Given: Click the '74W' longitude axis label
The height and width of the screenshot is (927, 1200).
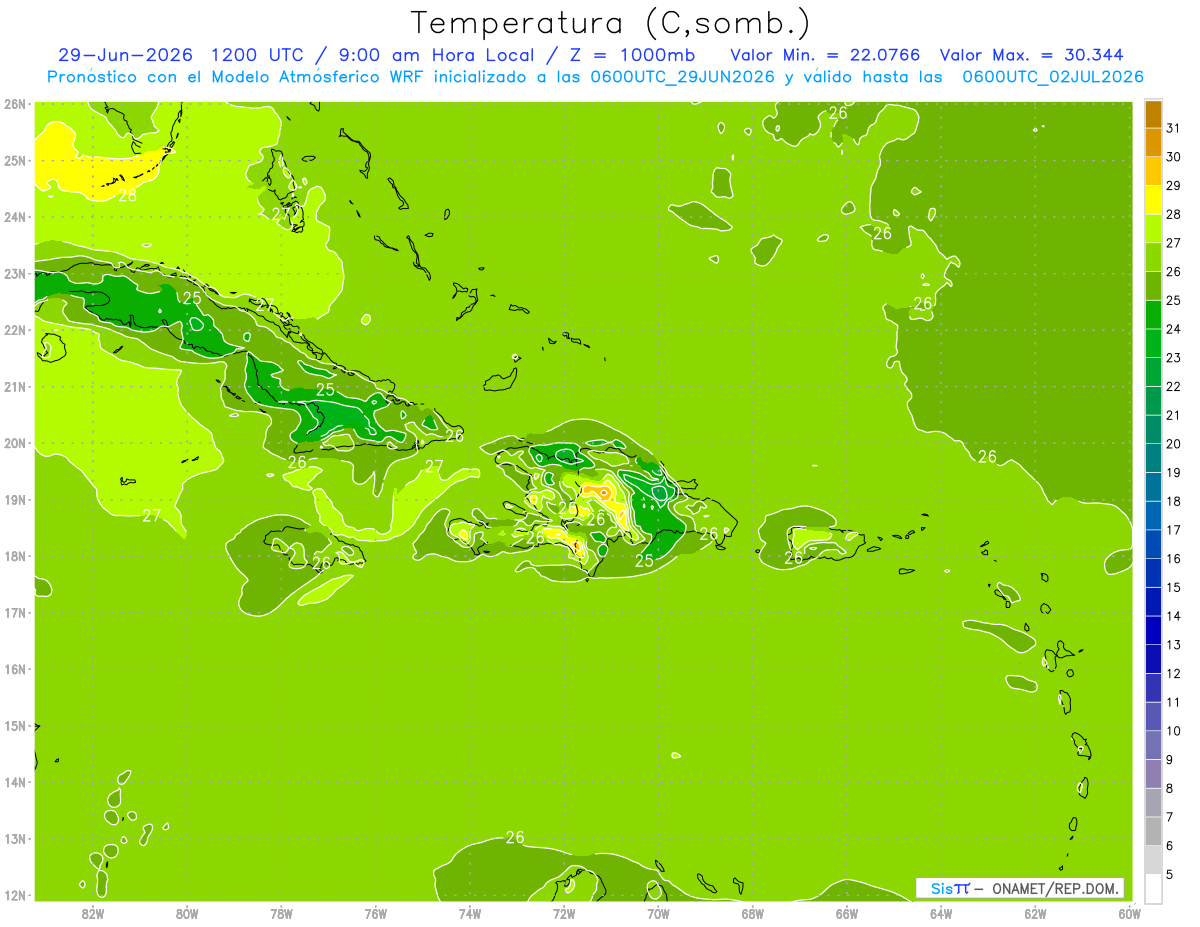Looking at the screenshot, I should click(470, 913).
